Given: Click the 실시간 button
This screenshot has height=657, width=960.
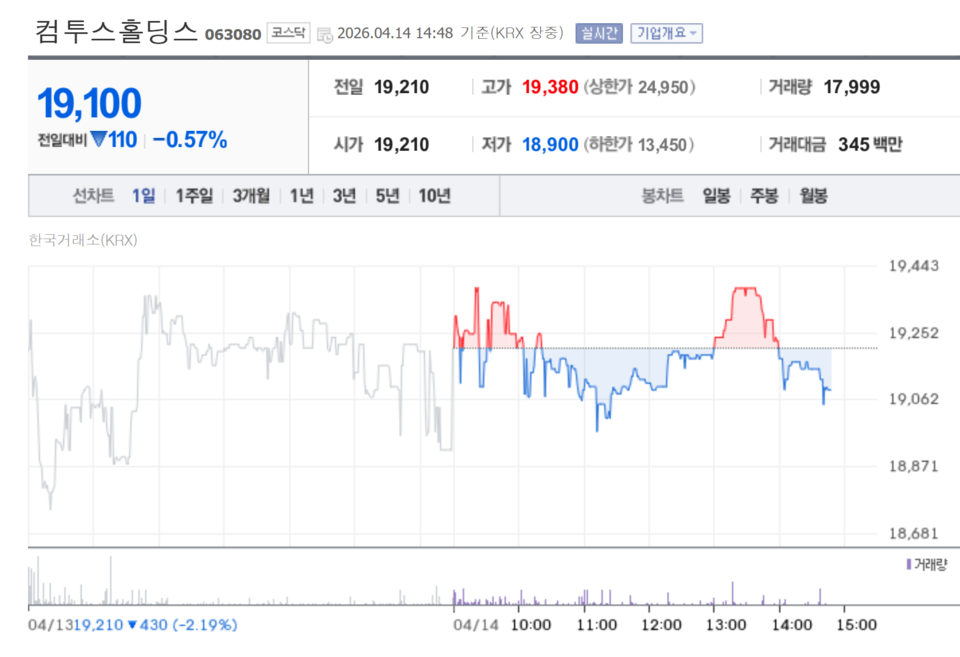Looking at the screenshot, I should pos(599,33).
